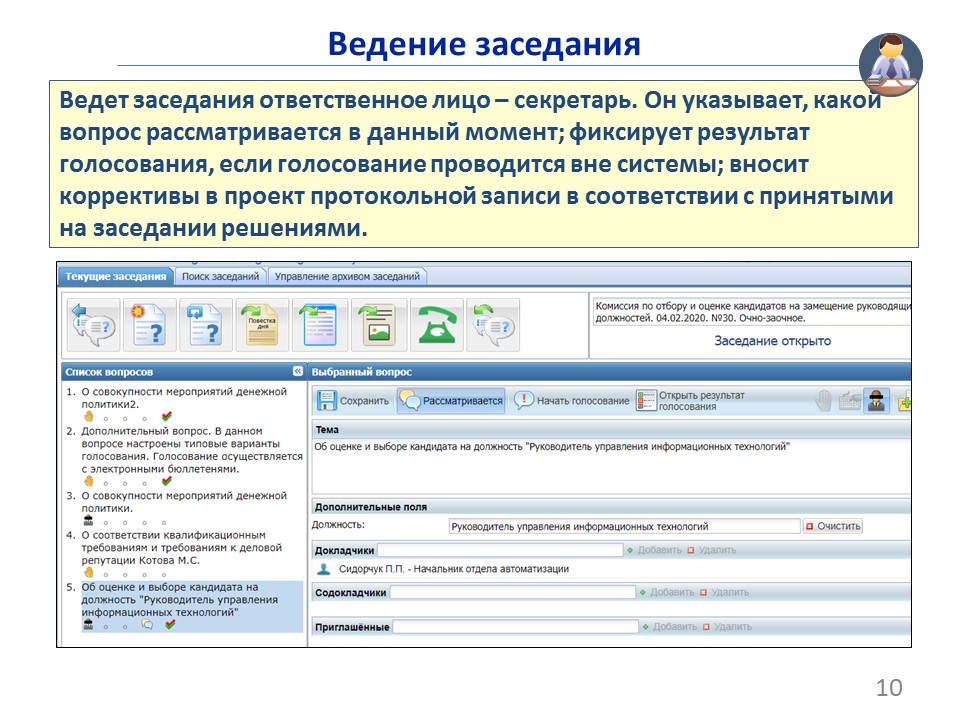Click the picture document icon with green arrow
This screenshot has height=720, width=960.
[x=379, y=325]
